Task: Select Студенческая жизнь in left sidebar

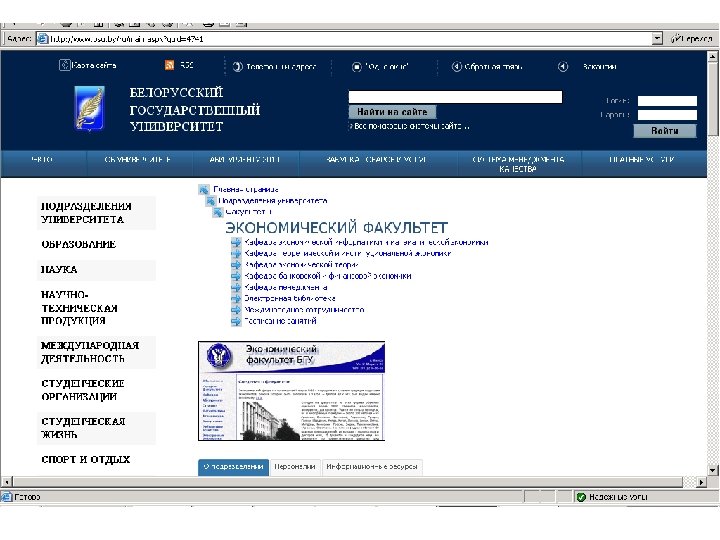Action: point(96,428)
